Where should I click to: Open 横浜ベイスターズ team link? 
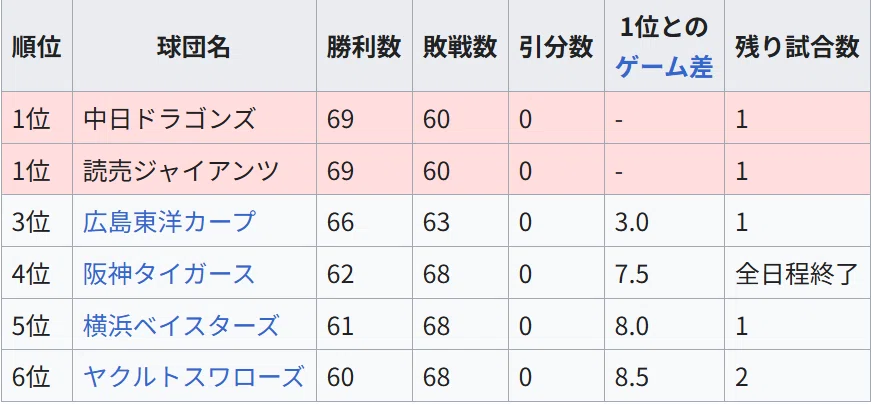click(181, 326)
